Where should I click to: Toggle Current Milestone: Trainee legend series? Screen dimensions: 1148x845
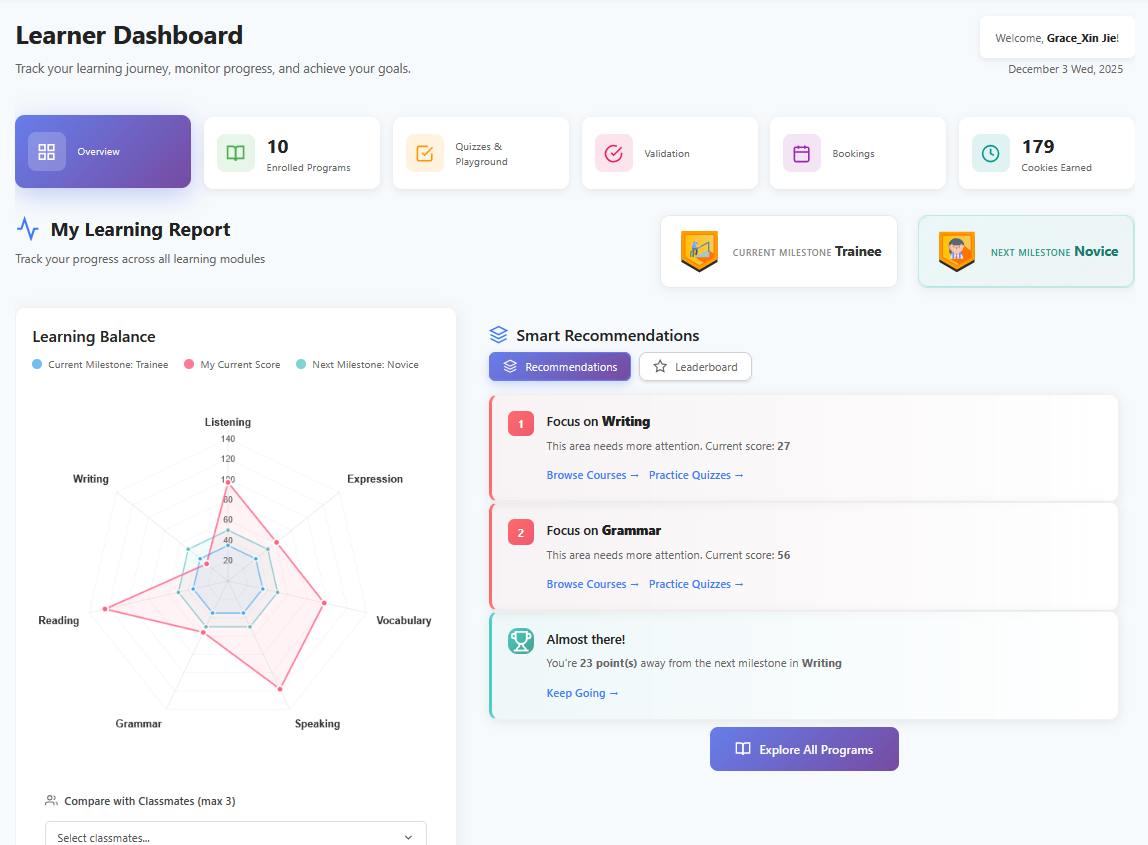[x=100, y=365]
